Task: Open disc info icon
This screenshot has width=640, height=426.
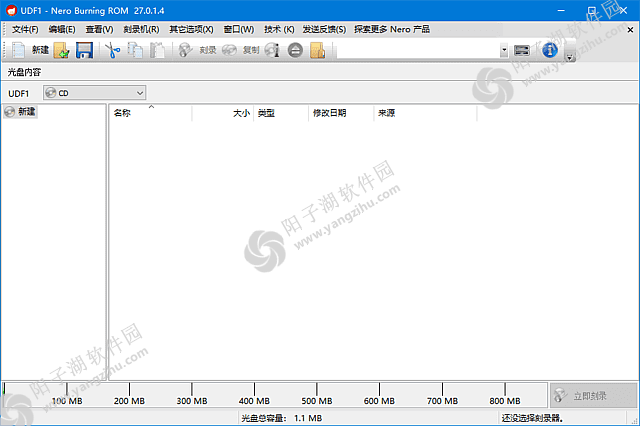Action: pos(272,50)
